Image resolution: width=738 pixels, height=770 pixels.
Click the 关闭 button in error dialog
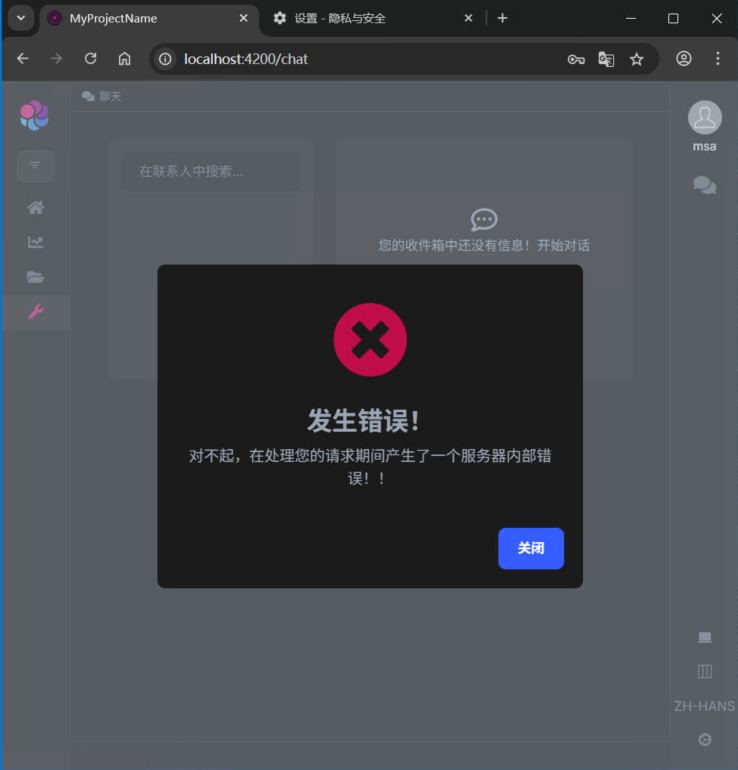(x=531, y=548)
